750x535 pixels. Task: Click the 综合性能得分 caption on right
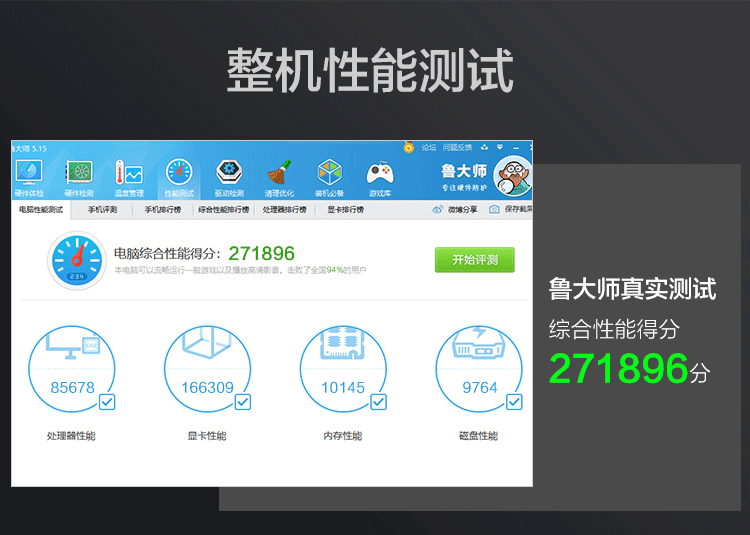[x=614, y=329]
